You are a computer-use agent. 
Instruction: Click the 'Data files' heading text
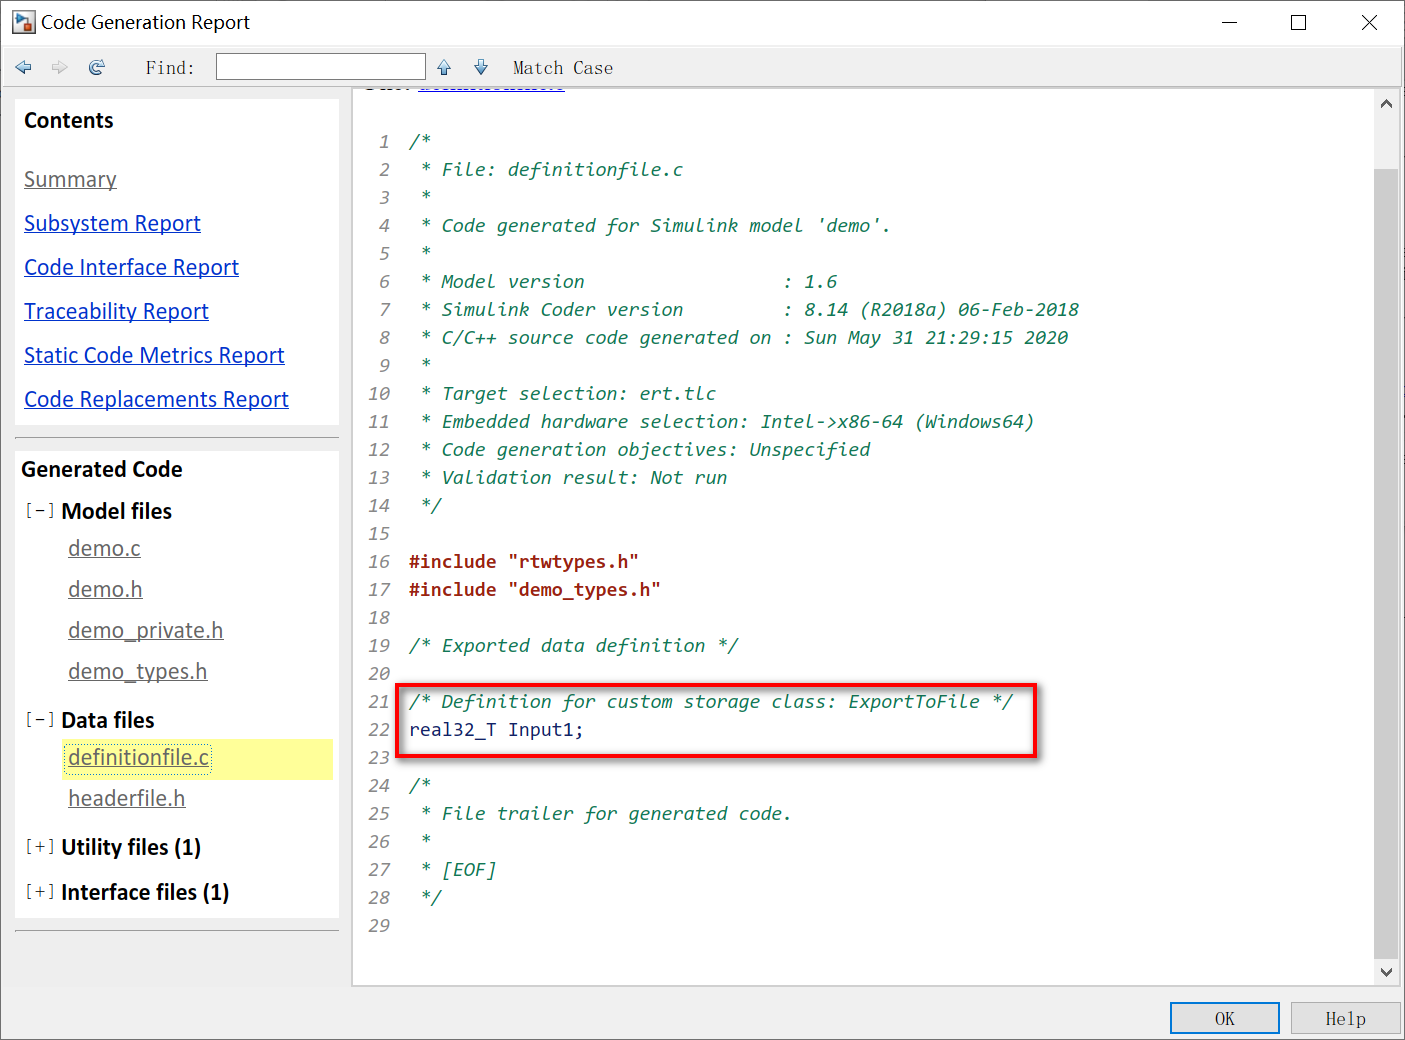point(108,720)
